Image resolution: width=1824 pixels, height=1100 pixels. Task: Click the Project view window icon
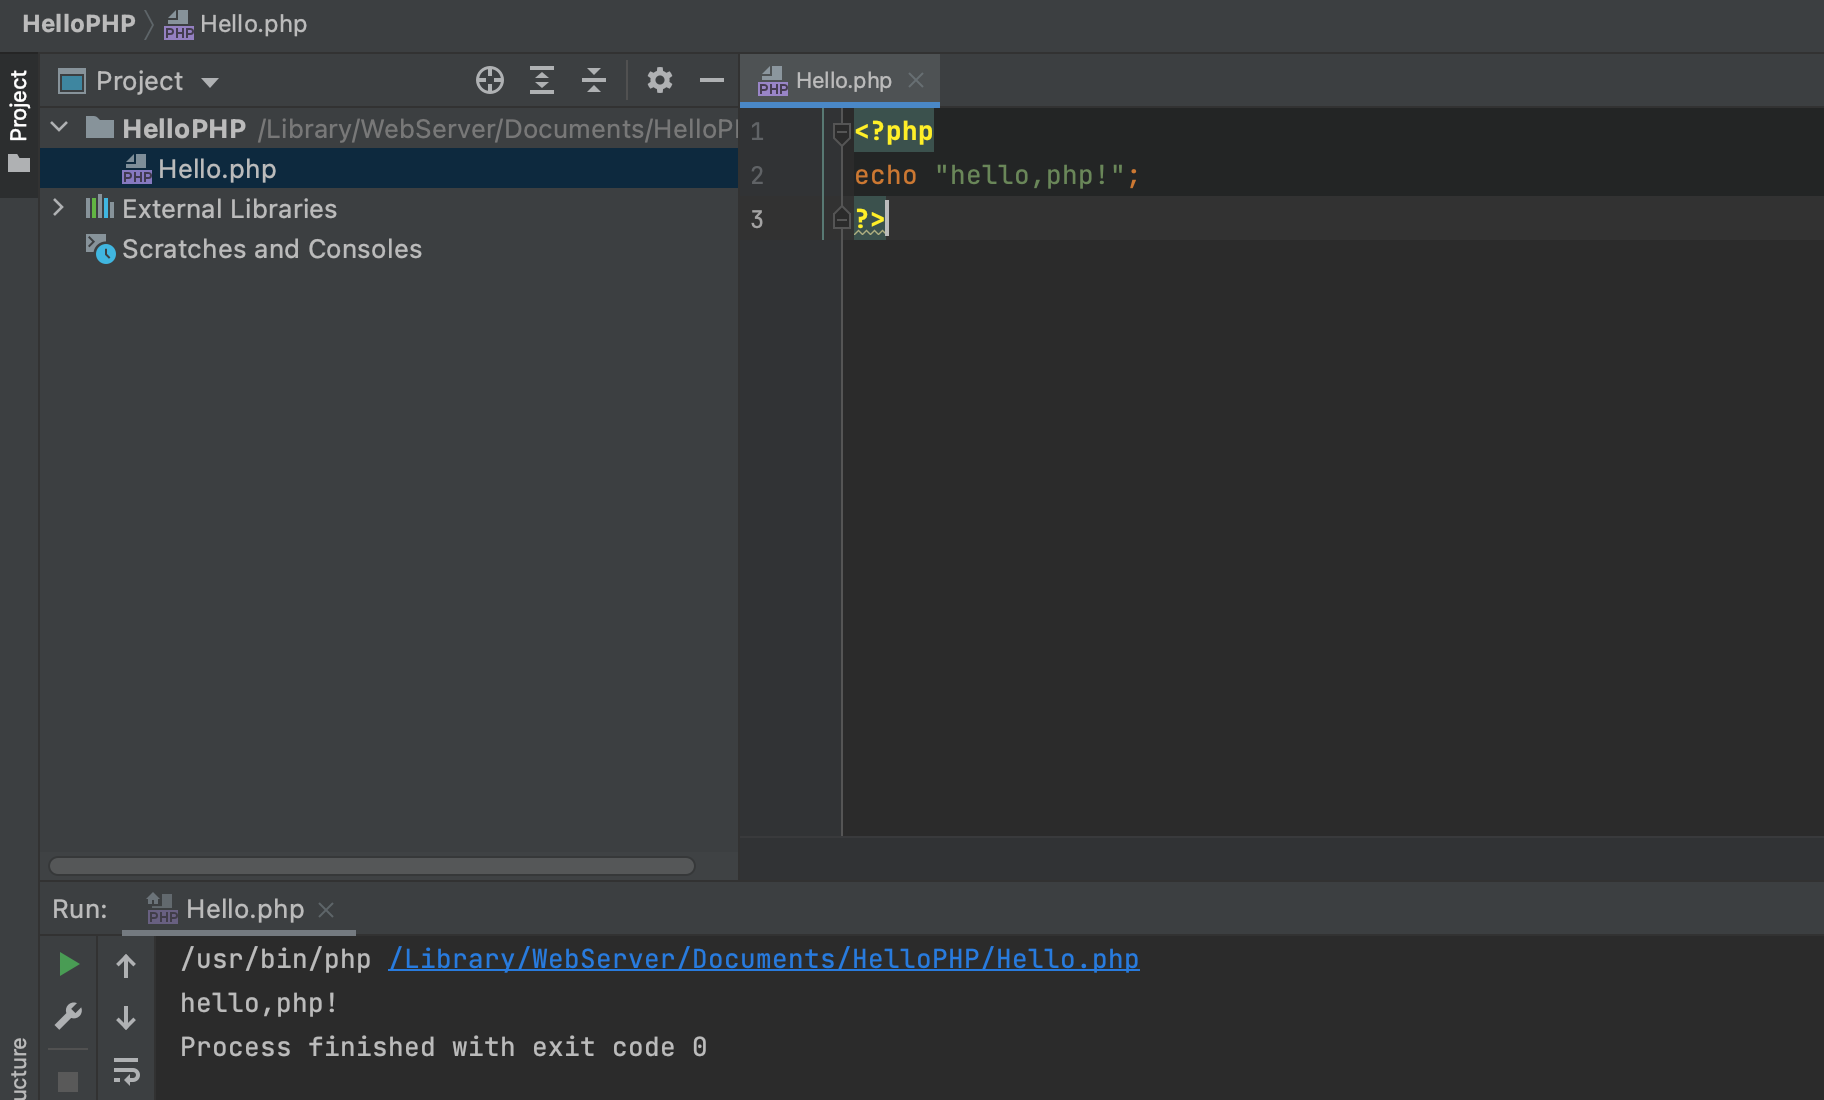point(72,81)
